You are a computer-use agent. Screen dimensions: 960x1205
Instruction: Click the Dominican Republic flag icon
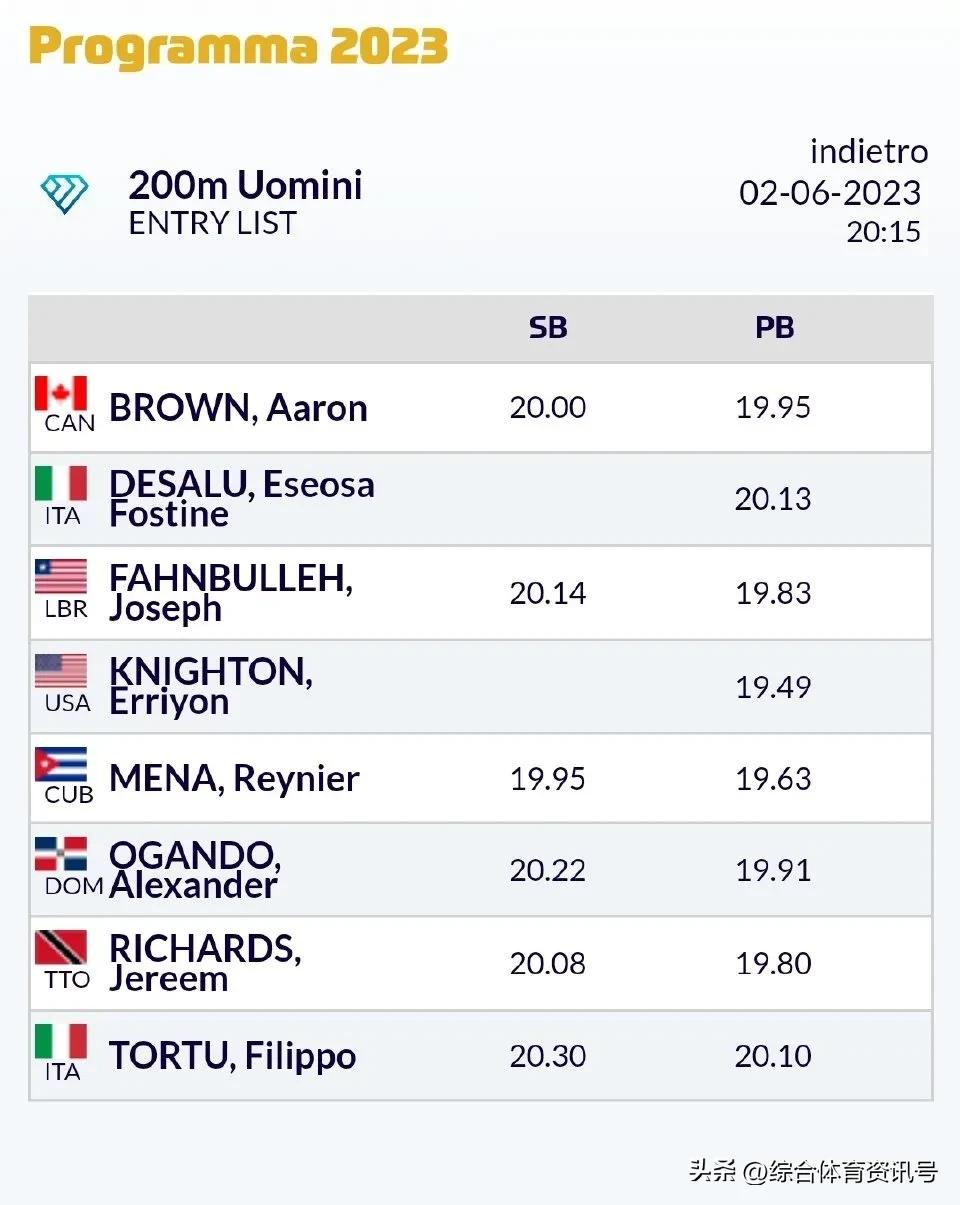point(61,855)
